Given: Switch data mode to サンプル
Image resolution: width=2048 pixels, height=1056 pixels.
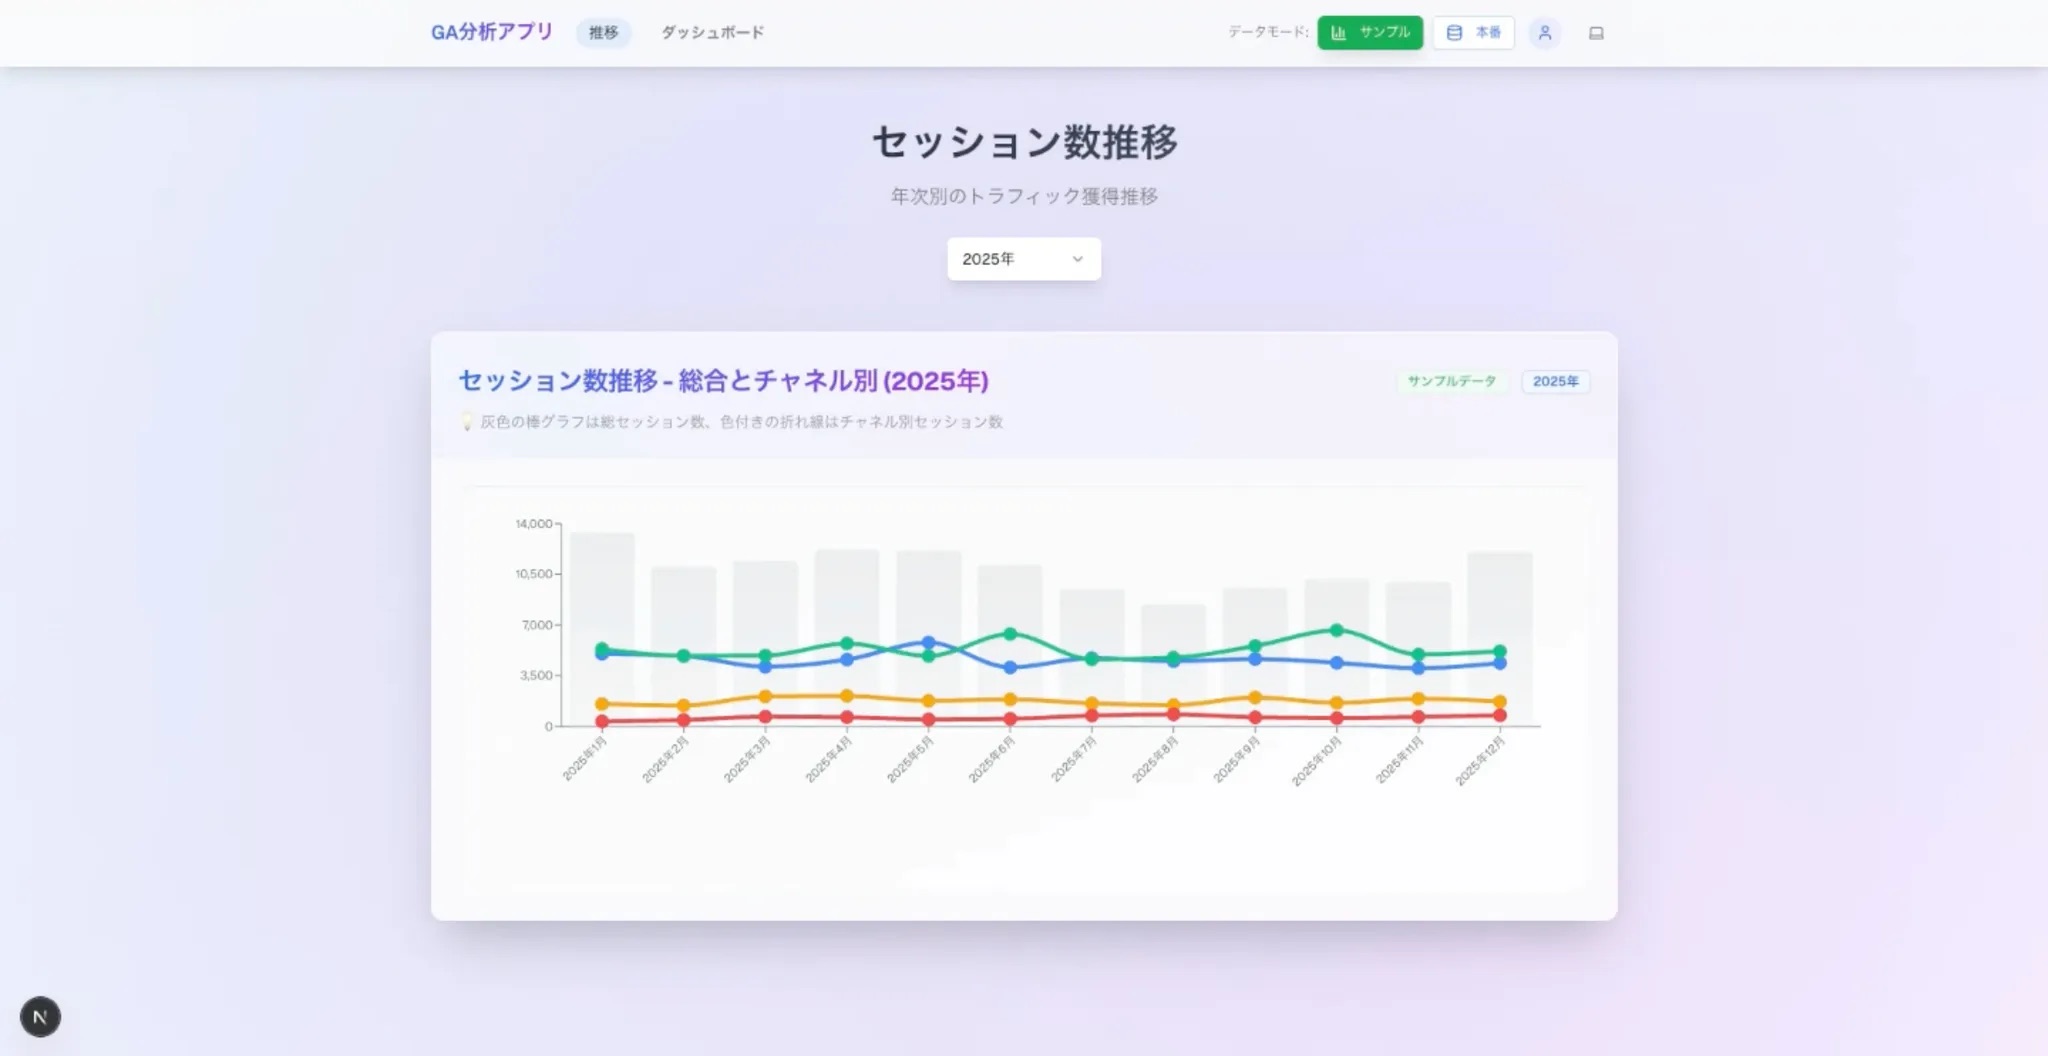Looking at the screenshot, I should pyautogui.click(x=1370, y=33).
